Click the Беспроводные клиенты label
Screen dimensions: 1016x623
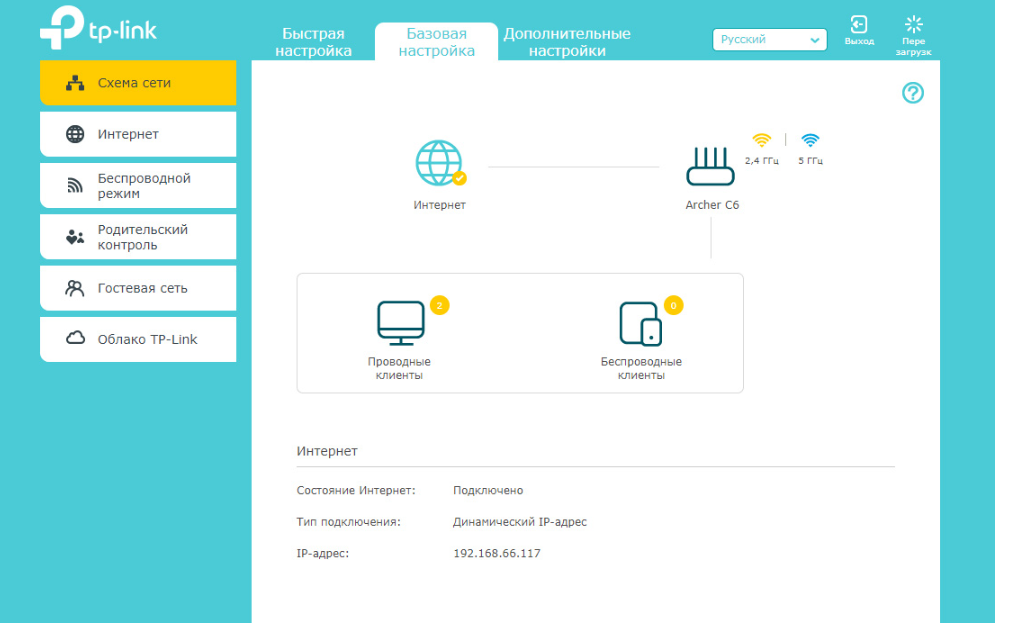click(641, 368)
